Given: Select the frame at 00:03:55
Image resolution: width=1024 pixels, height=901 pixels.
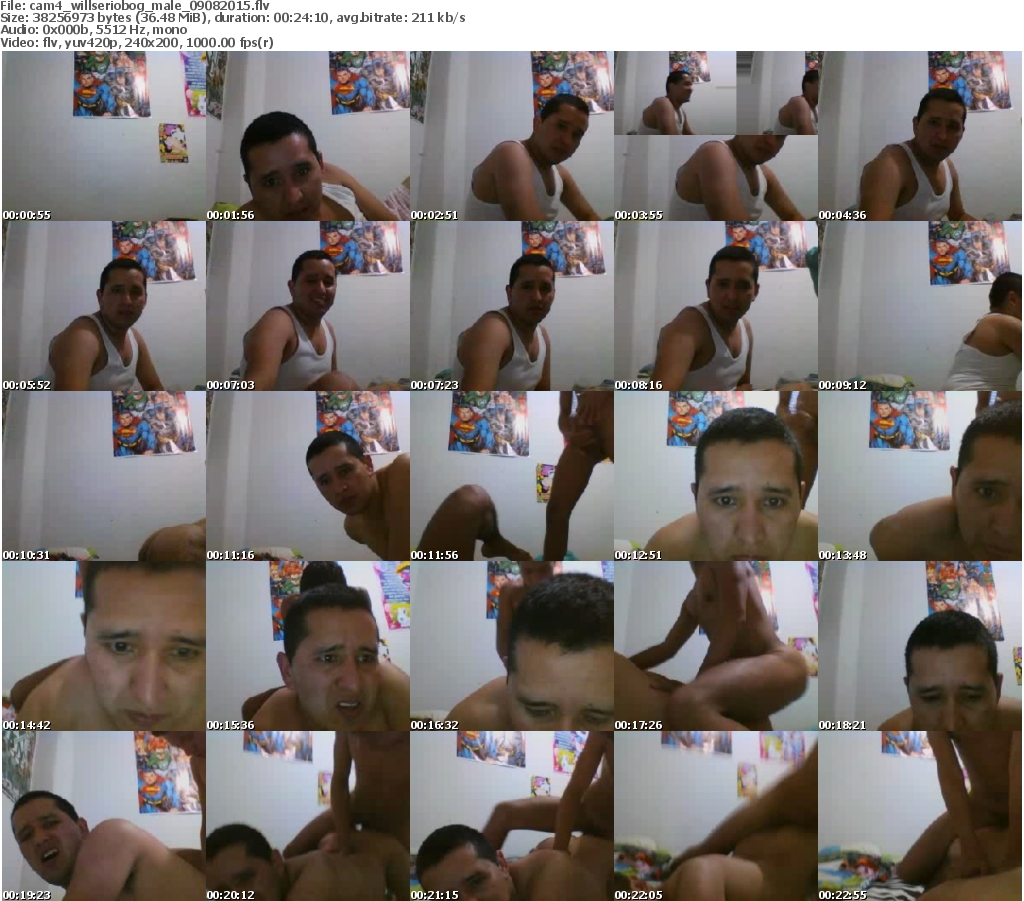Looking at the screenshot, I should point(716,136).
